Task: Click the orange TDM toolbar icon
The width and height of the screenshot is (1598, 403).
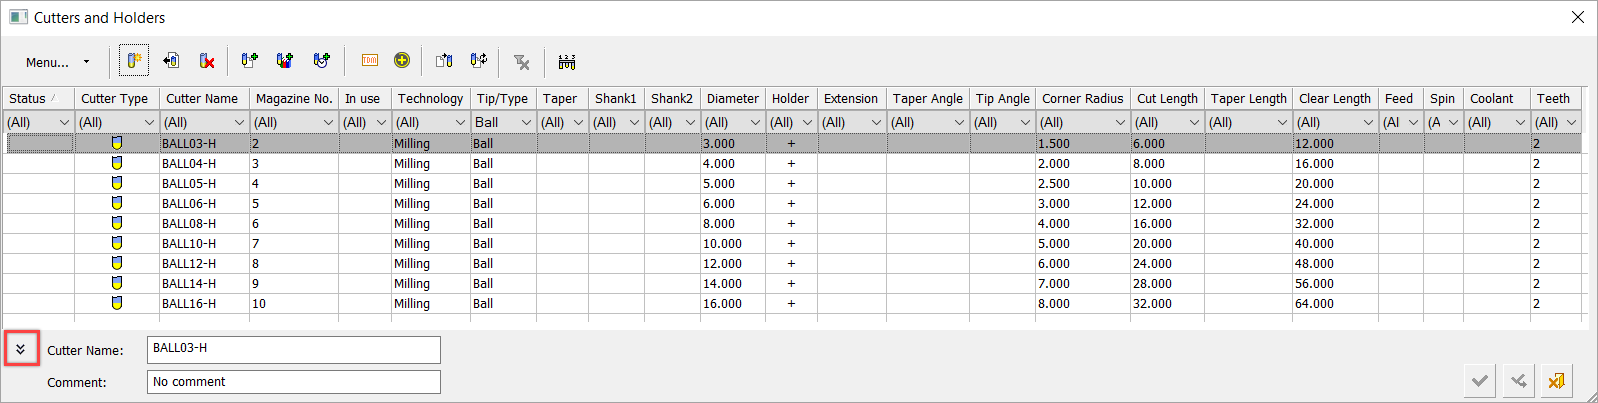Action: (369, 61)
